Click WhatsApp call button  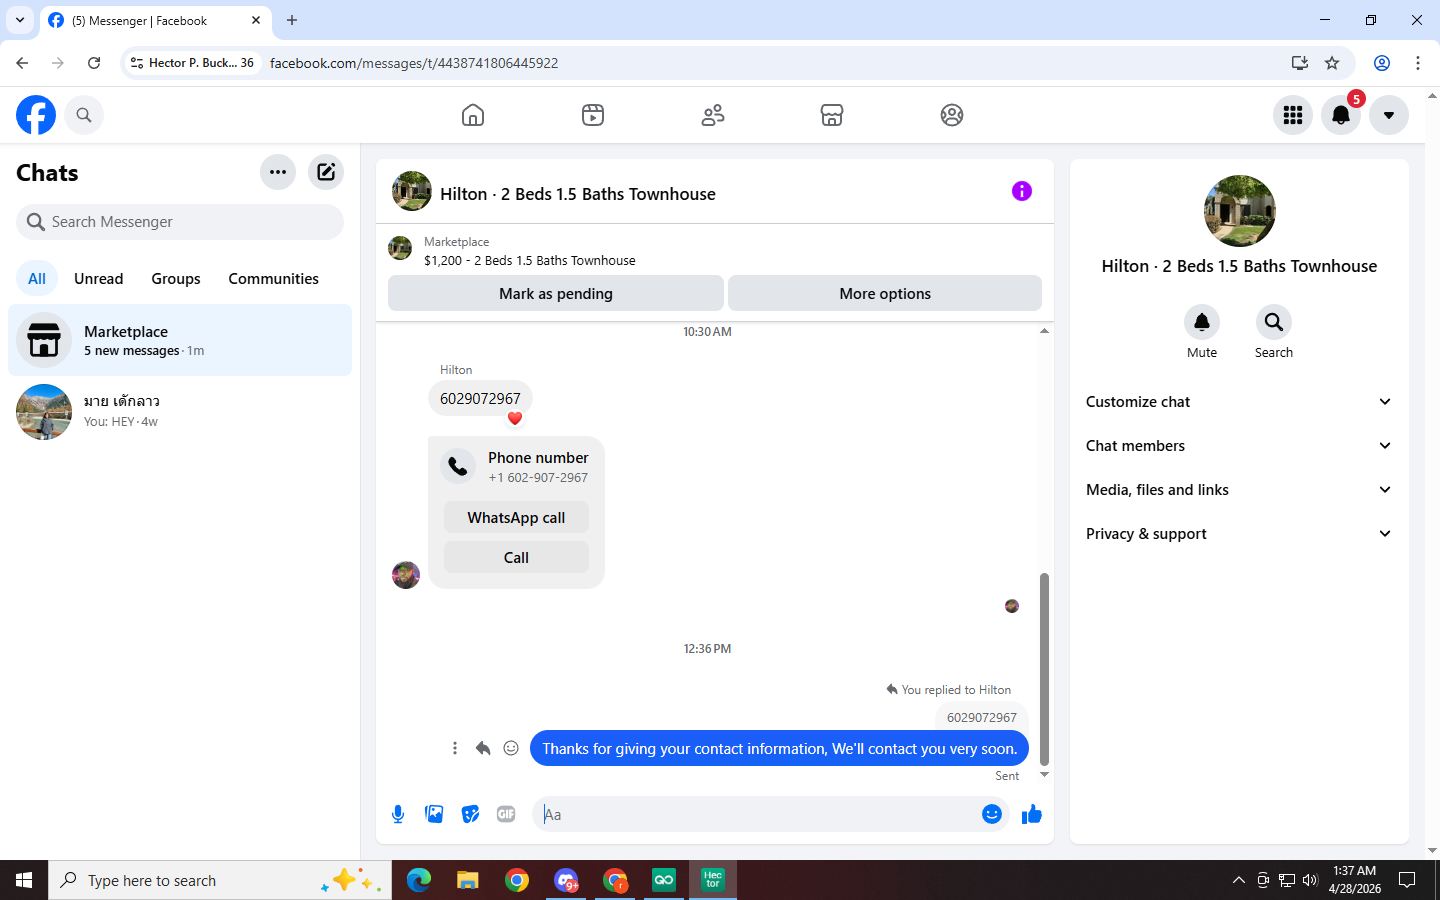pyautogui.click(x=516, y=518)
